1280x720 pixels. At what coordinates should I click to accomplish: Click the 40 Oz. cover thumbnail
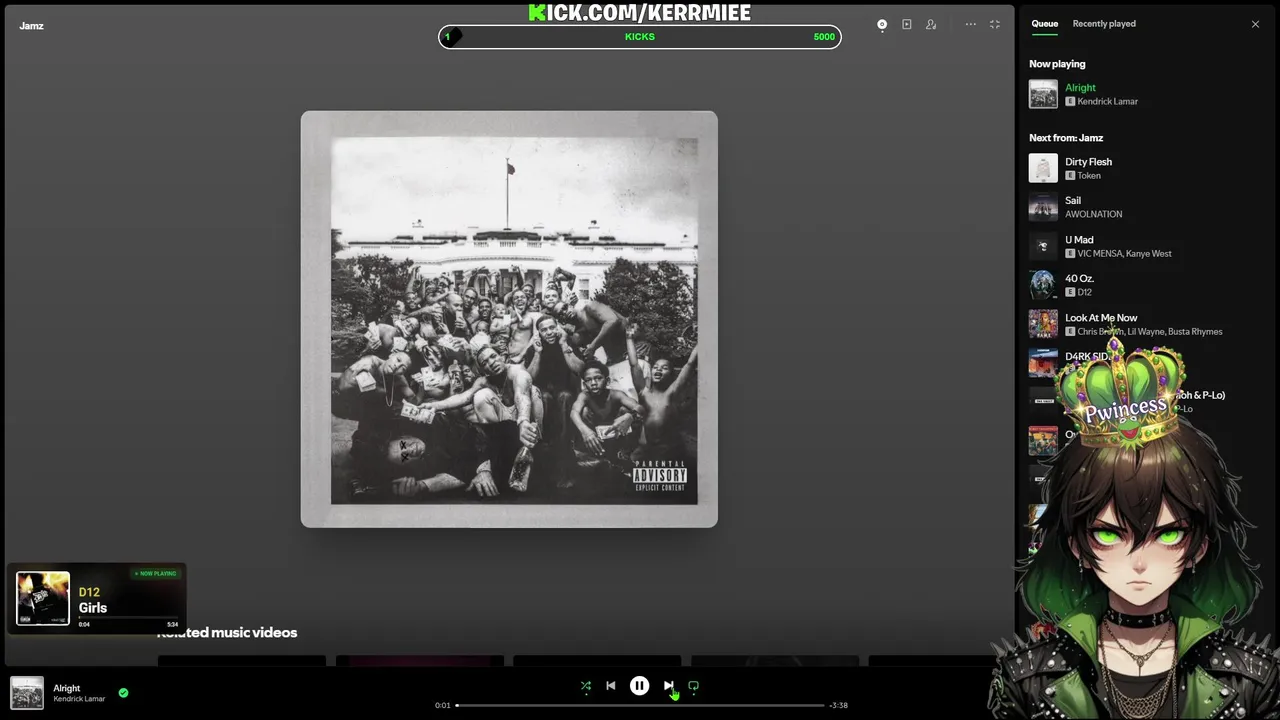(1043, 285)
